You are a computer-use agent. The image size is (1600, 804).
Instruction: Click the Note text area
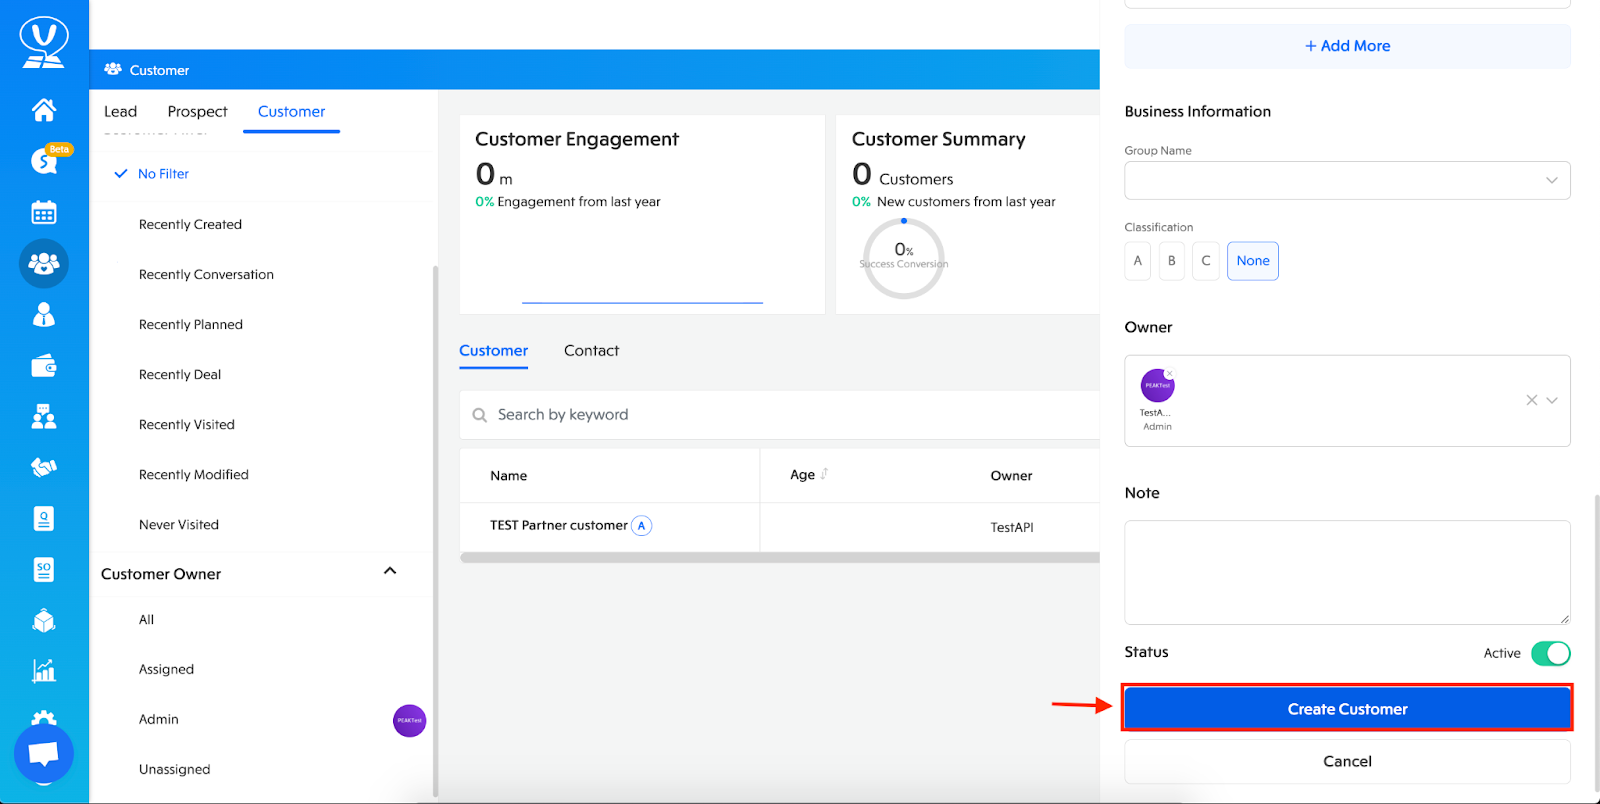1347,572
